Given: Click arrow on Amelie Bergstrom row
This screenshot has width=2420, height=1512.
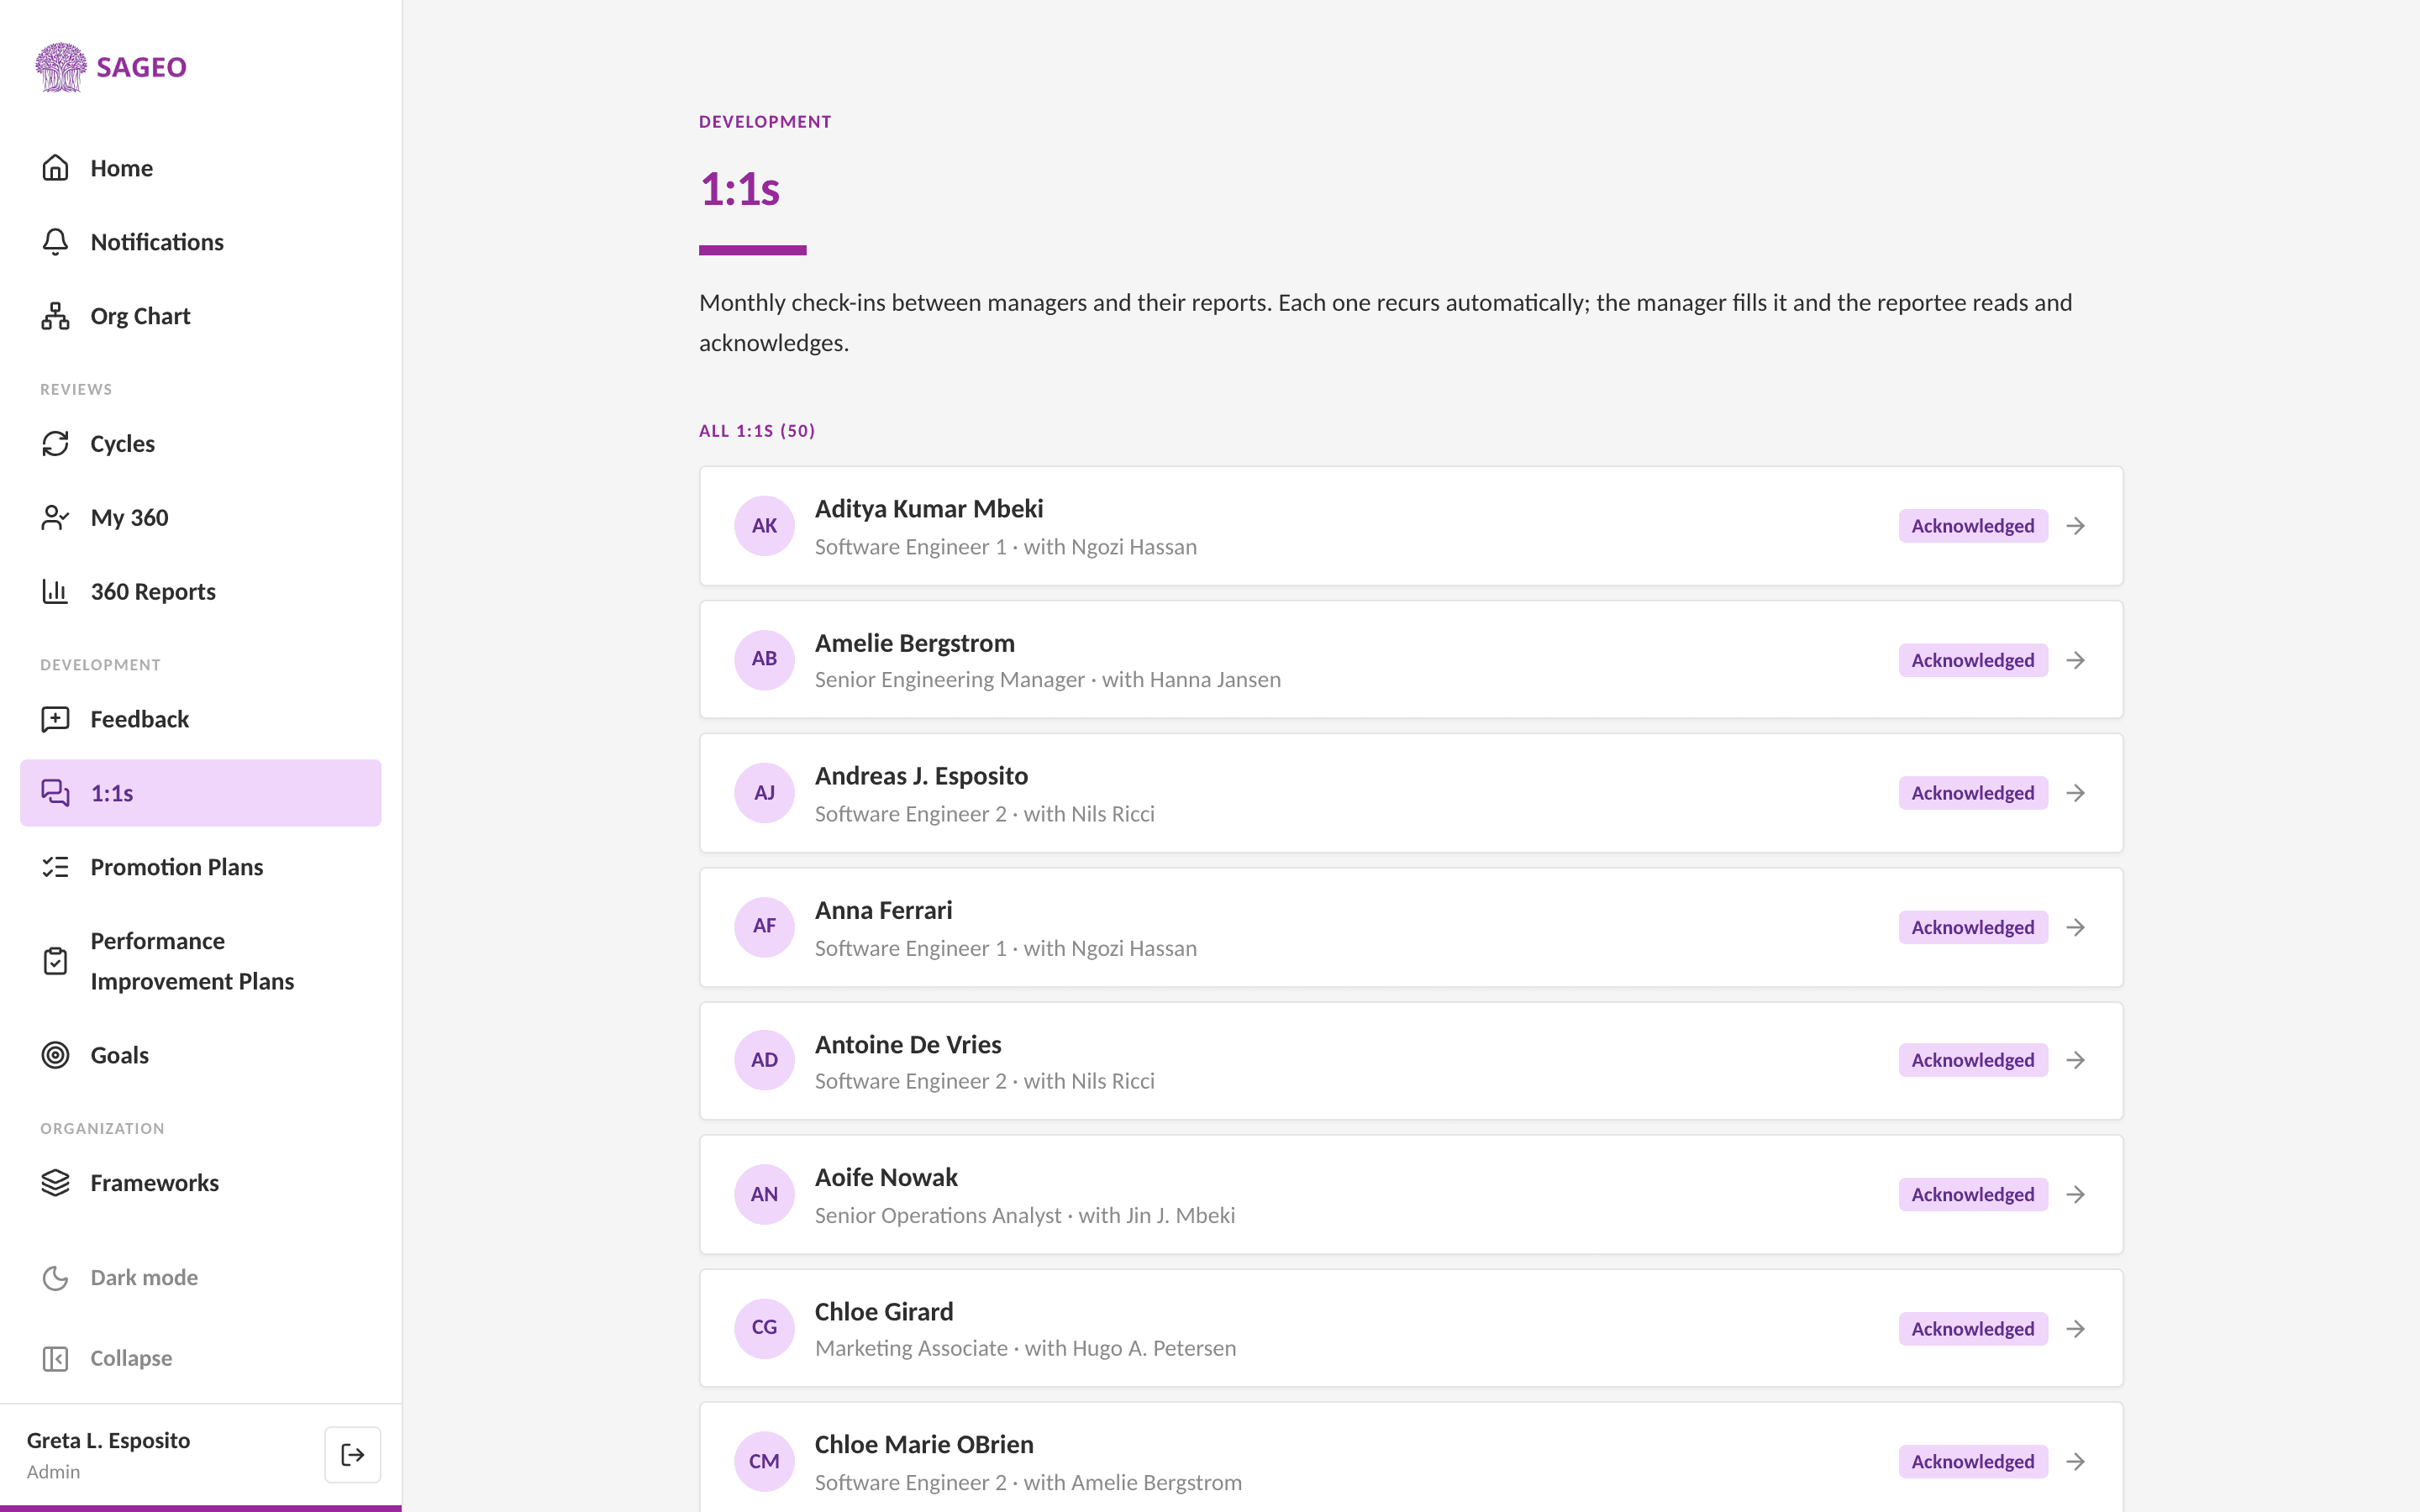Looking at the screenshot, I should 2076,660.
